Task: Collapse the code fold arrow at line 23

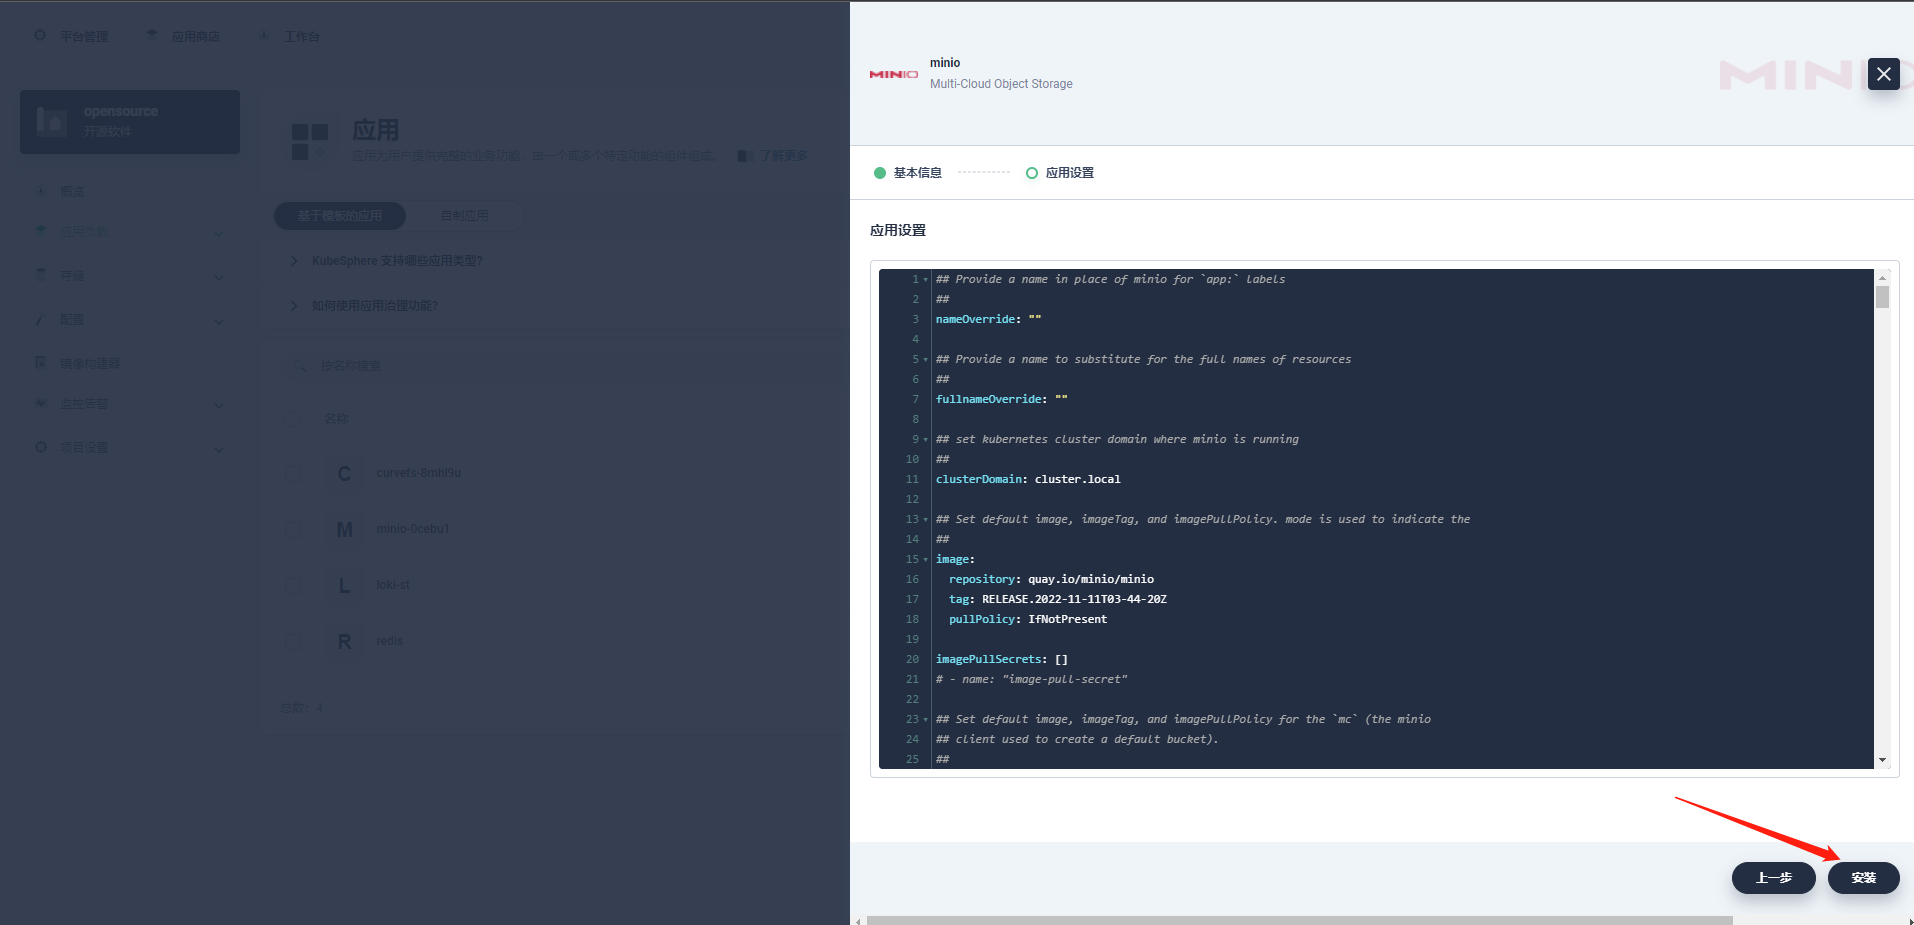Action: [926, 720]
